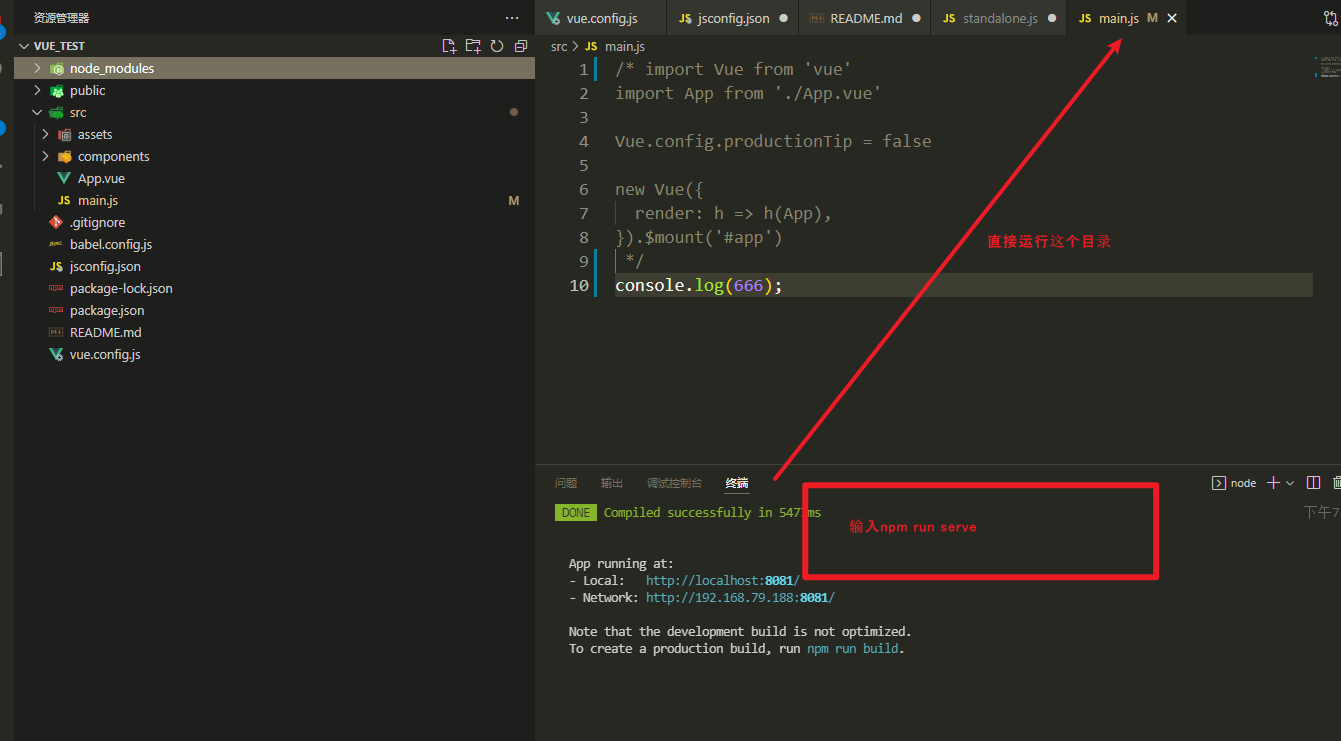Screen dimensions: 1341x741
Task: Open the 192.168.79.188:8081 network link
Action: (x=740, y=597)
